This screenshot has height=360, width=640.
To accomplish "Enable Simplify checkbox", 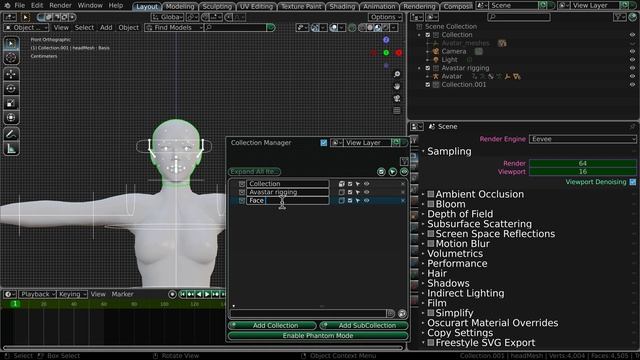I will (431, 313).
